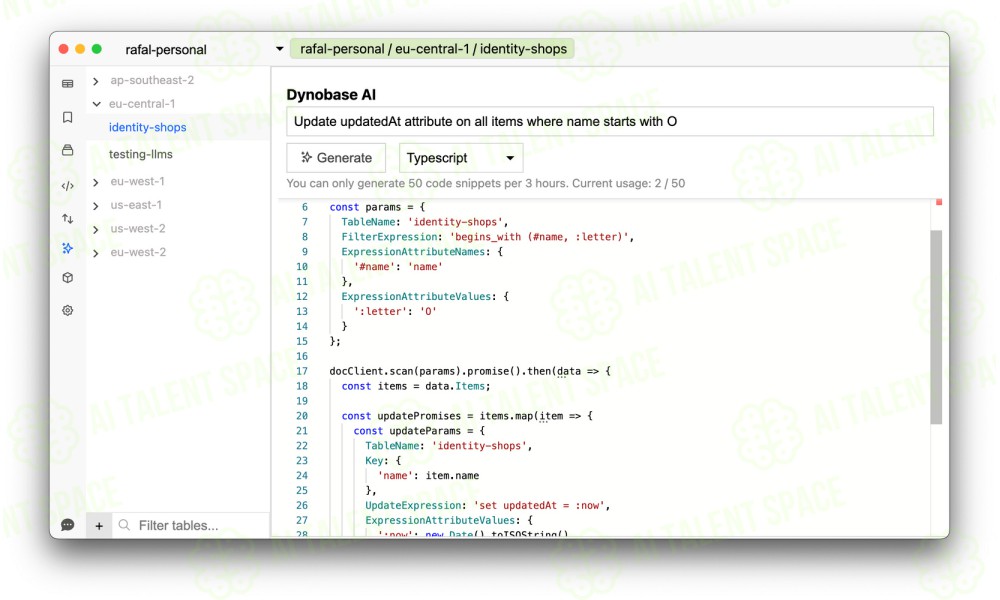Open the code generation icon in sidebar
1000x600 pixels.
click(68, 186)
